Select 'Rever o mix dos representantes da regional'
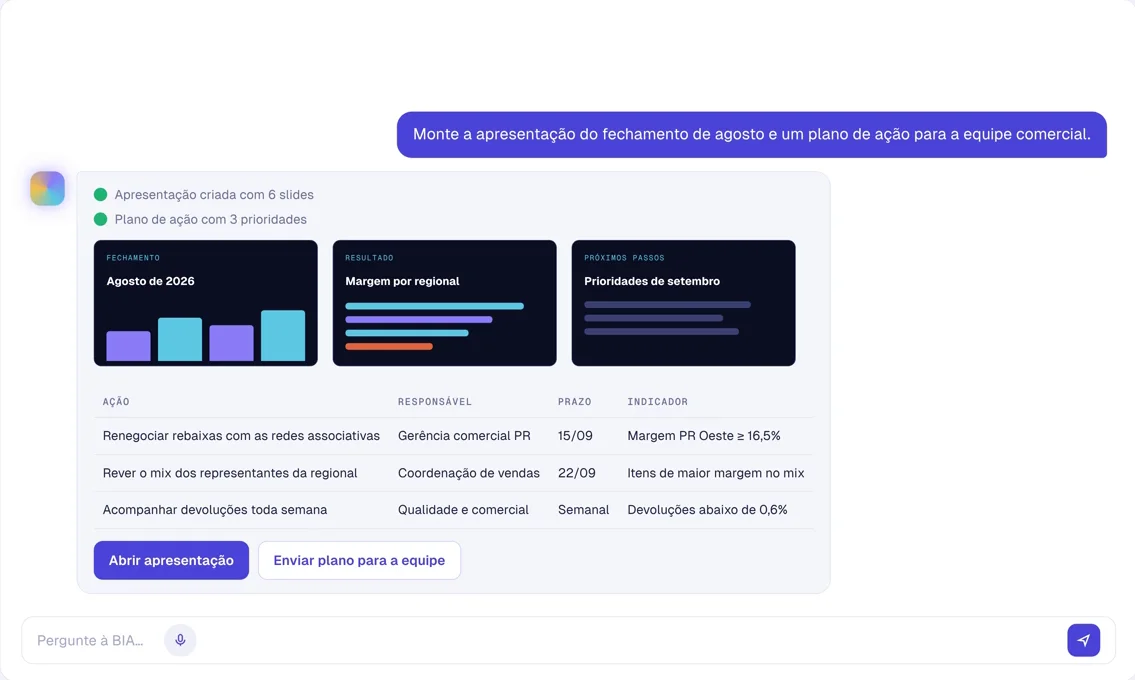This screenshot has width=1135, height=680. coord(230,473)
